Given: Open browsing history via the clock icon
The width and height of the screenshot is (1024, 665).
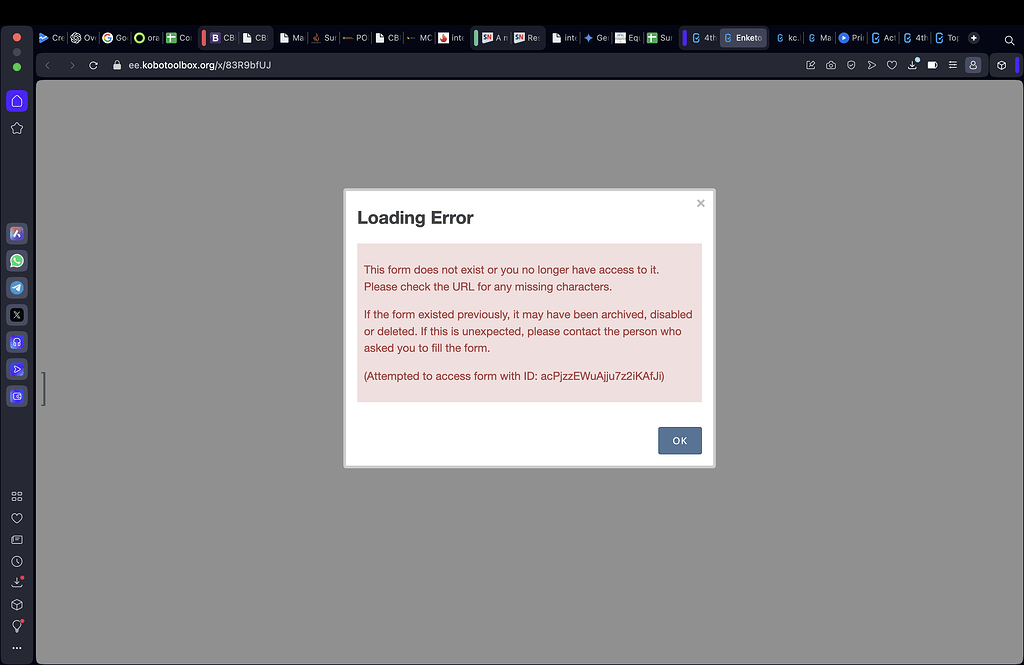Looking at the screenshot, I should (16, 561).
